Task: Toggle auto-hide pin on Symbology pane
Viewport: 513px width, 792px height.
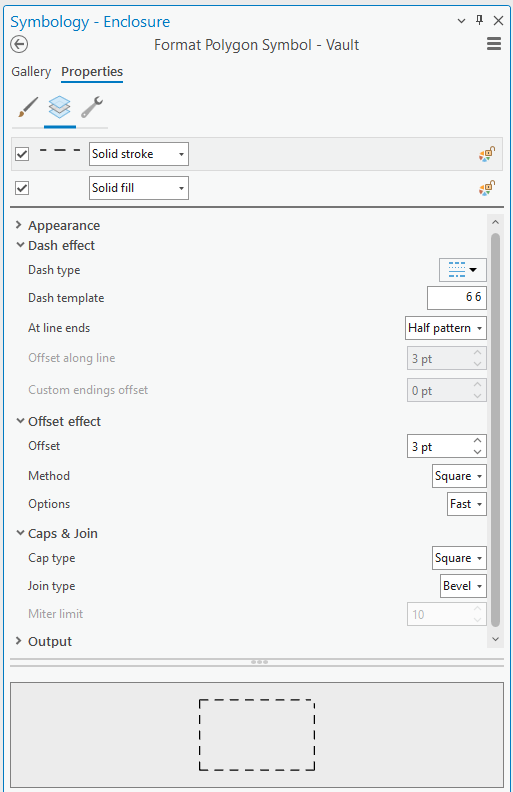Action: pos(480,20)
